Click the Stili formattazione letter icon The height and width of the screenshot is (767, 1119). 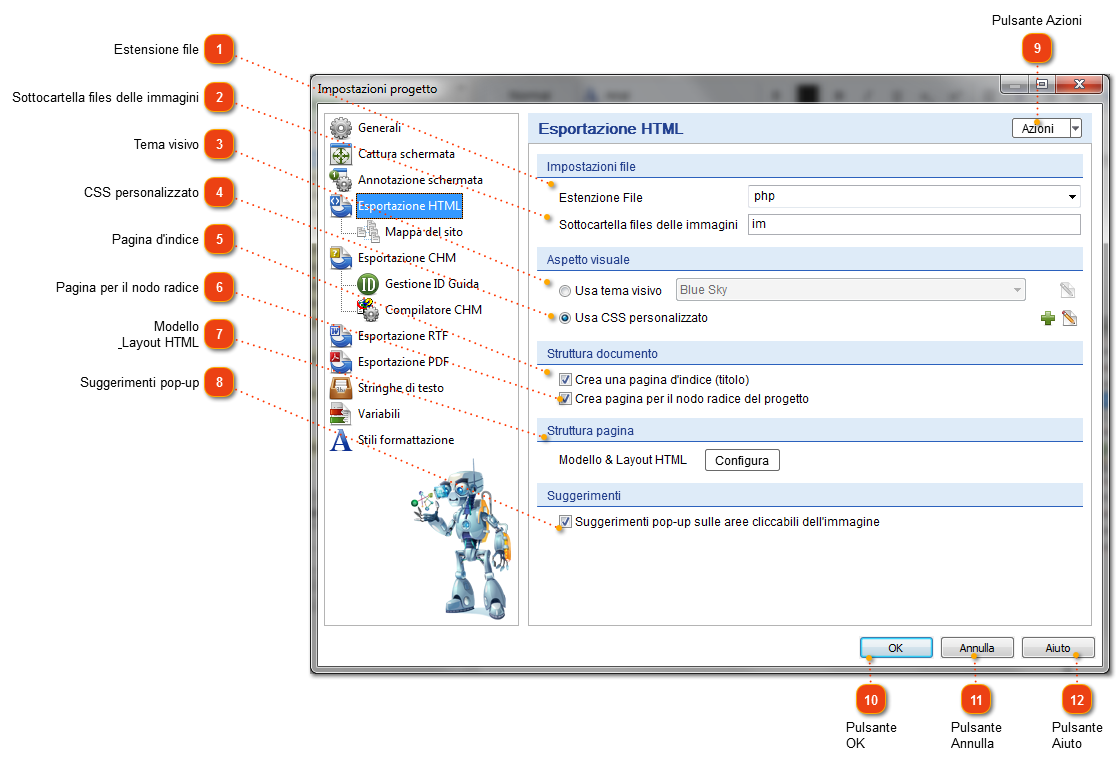(341, 440)
